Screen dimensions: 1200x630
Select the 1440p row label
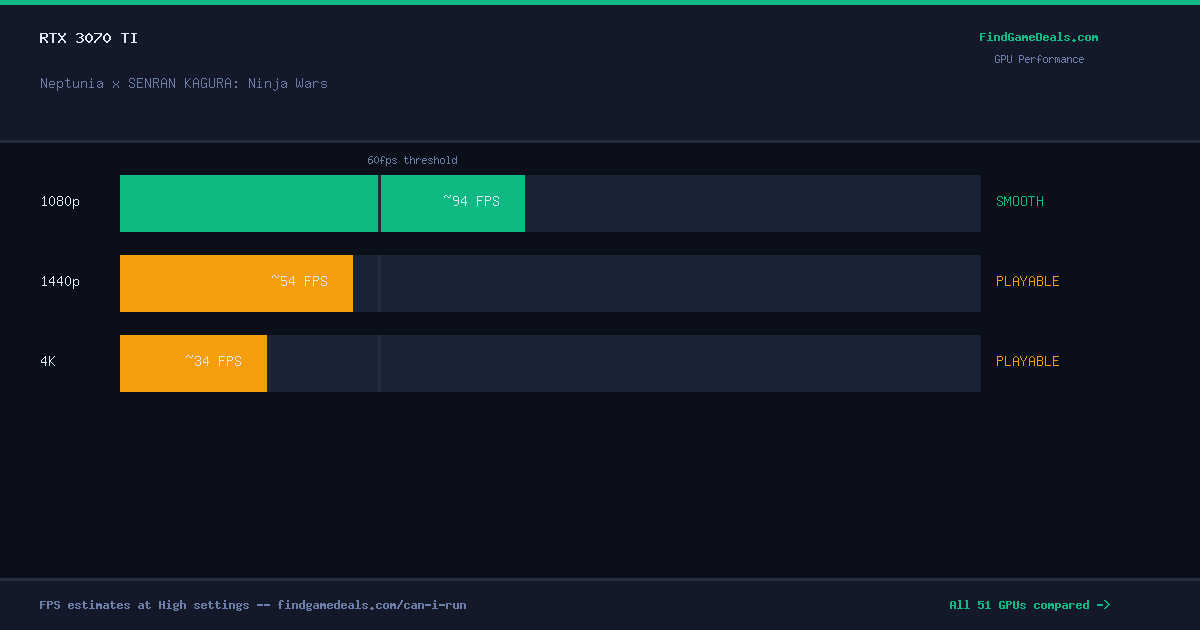coord(60,281)
